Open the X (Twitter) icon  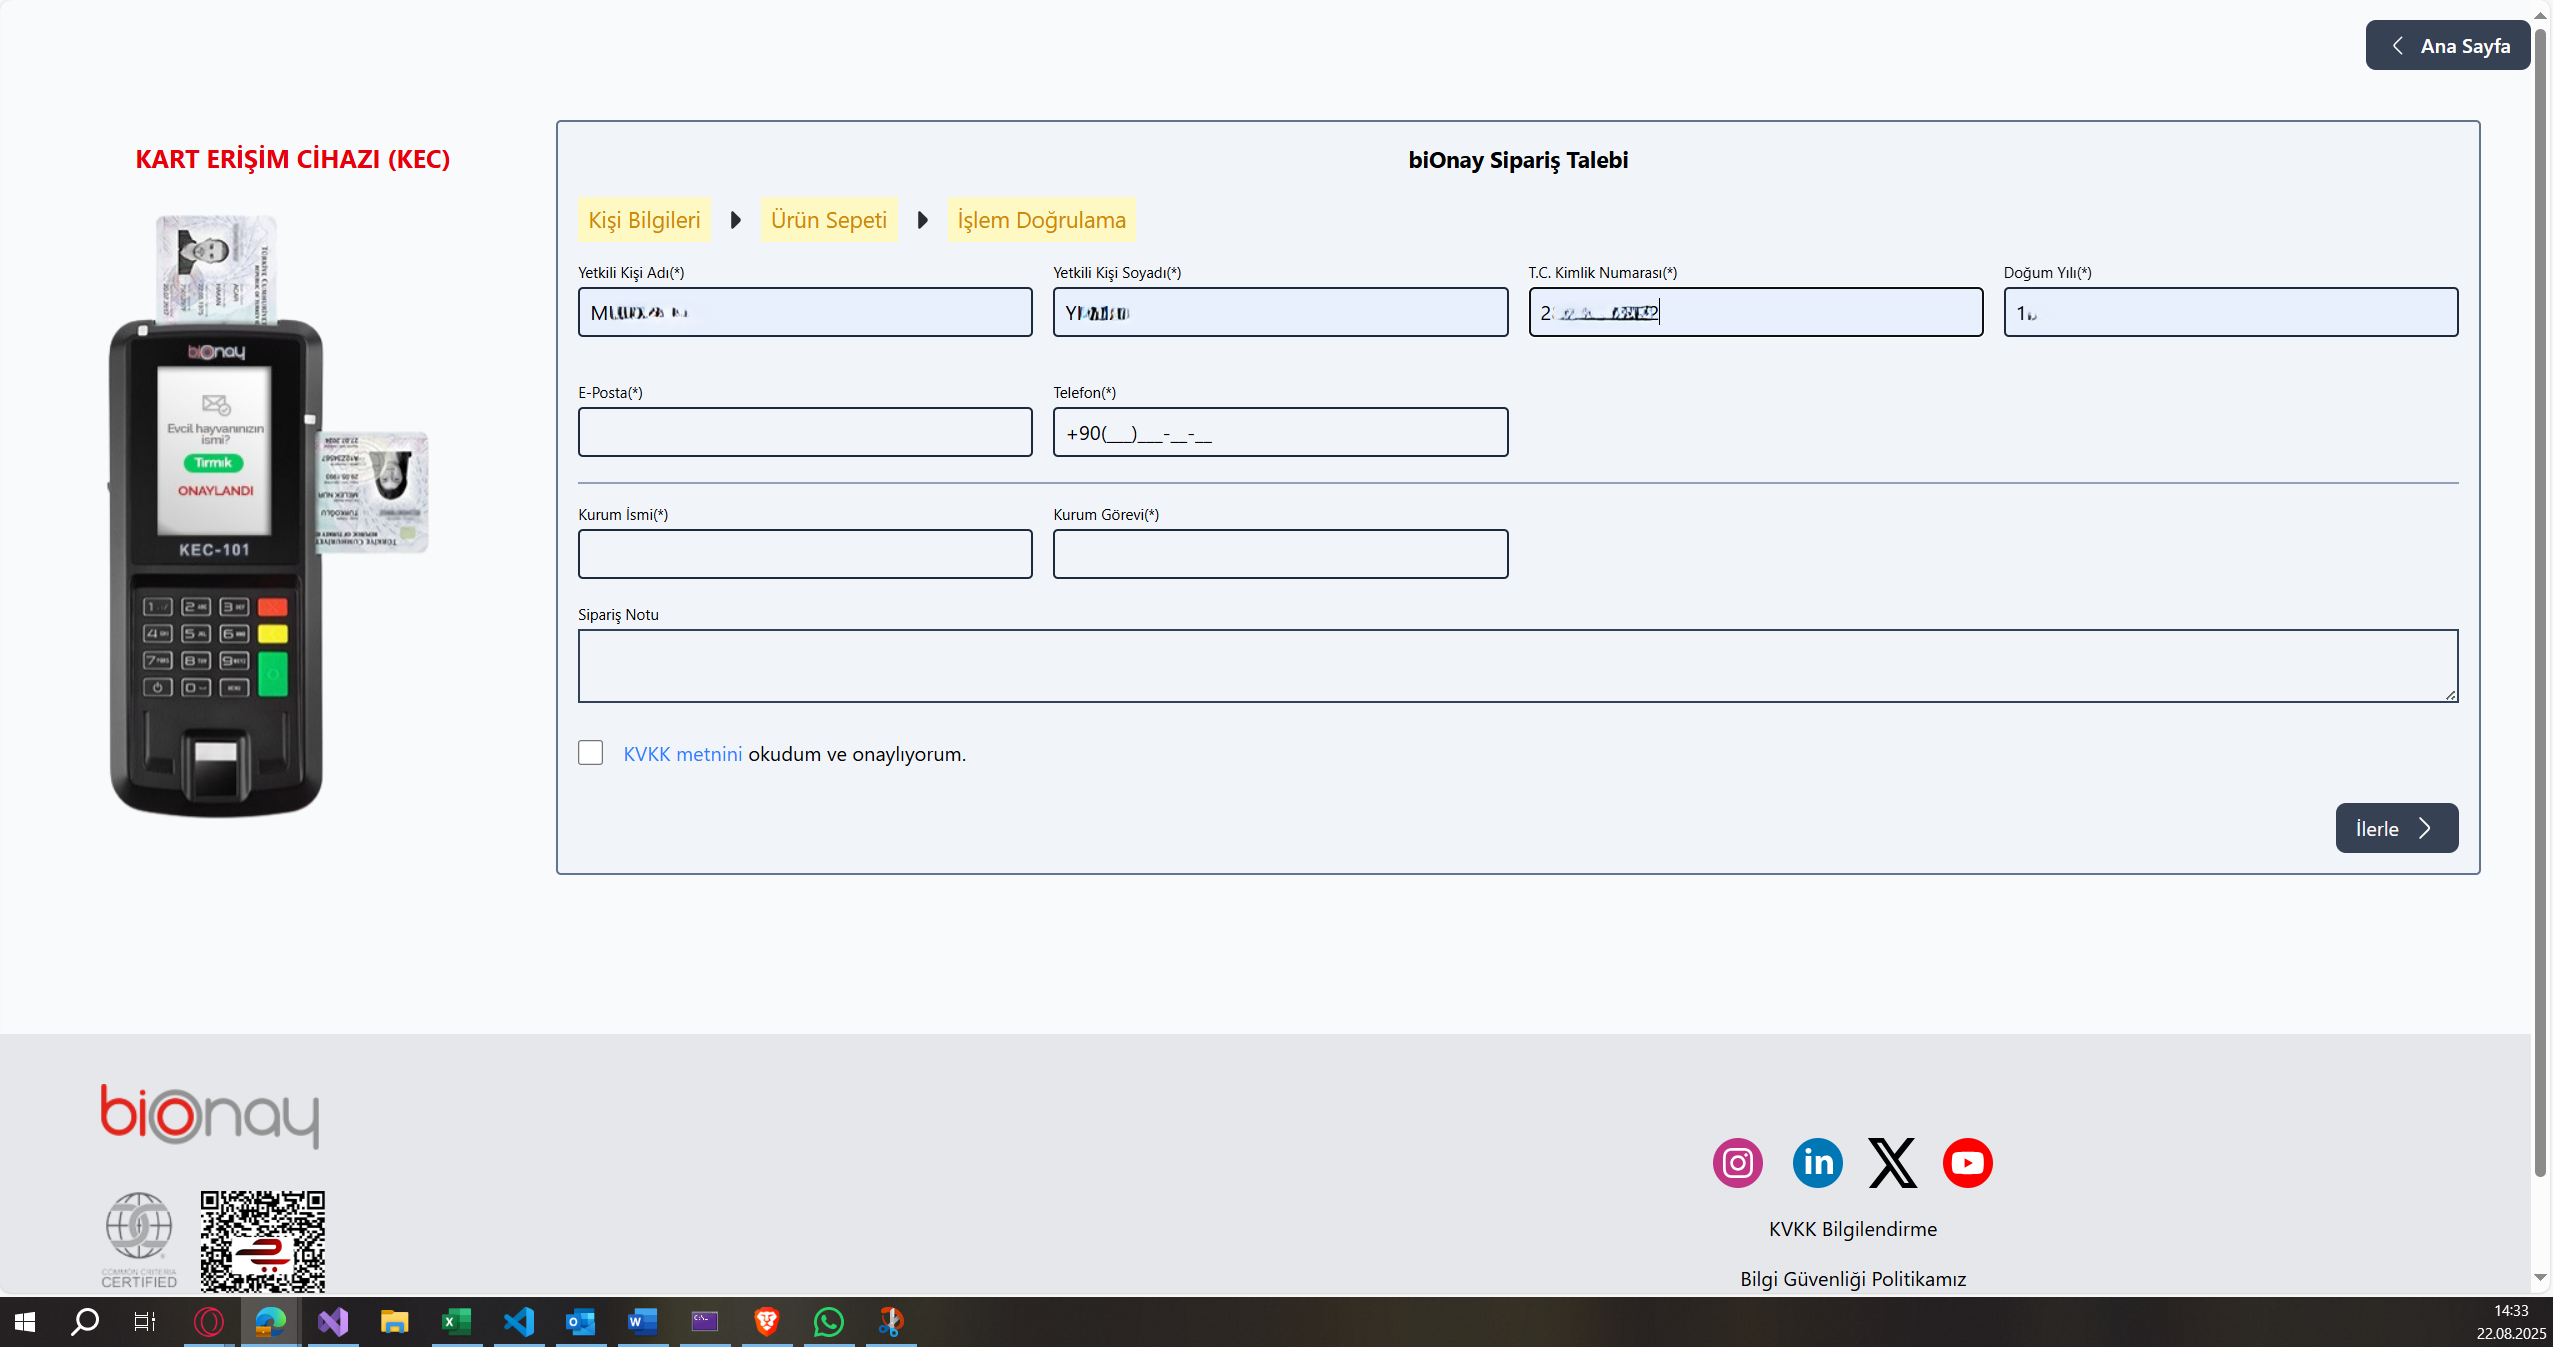[x=1892, y=1162]
